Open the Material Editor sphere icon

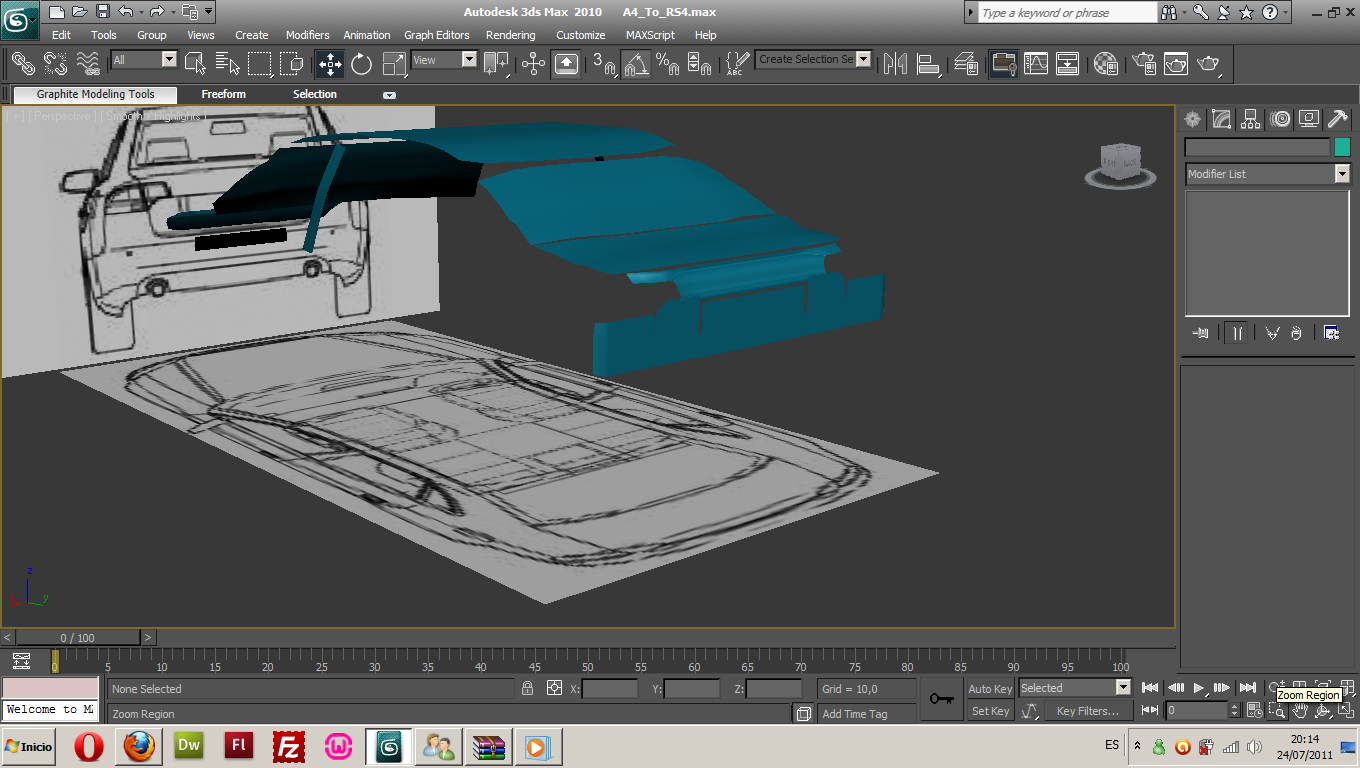tap(1105, 64)
